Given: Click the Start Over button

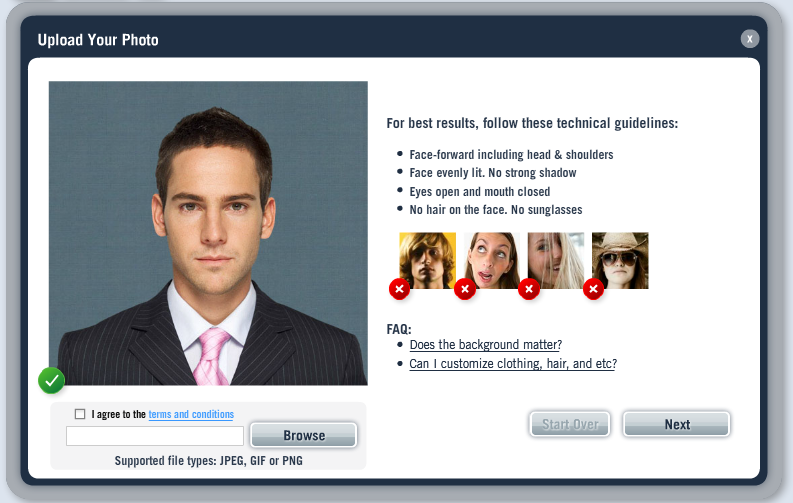Looking at the screenshot, I should [570, 424].
